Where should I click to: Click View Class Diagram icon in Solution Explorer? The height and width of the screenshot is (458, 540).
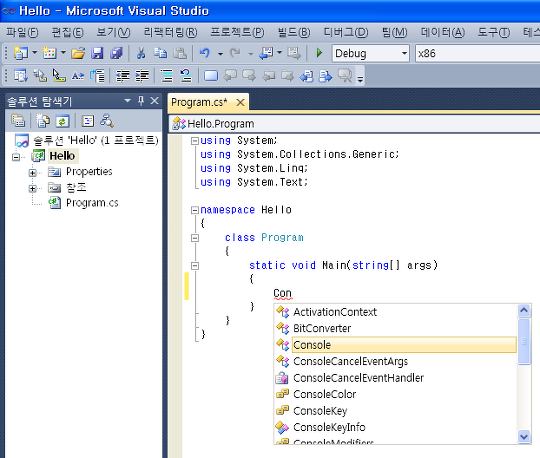(x=107, y=121)
